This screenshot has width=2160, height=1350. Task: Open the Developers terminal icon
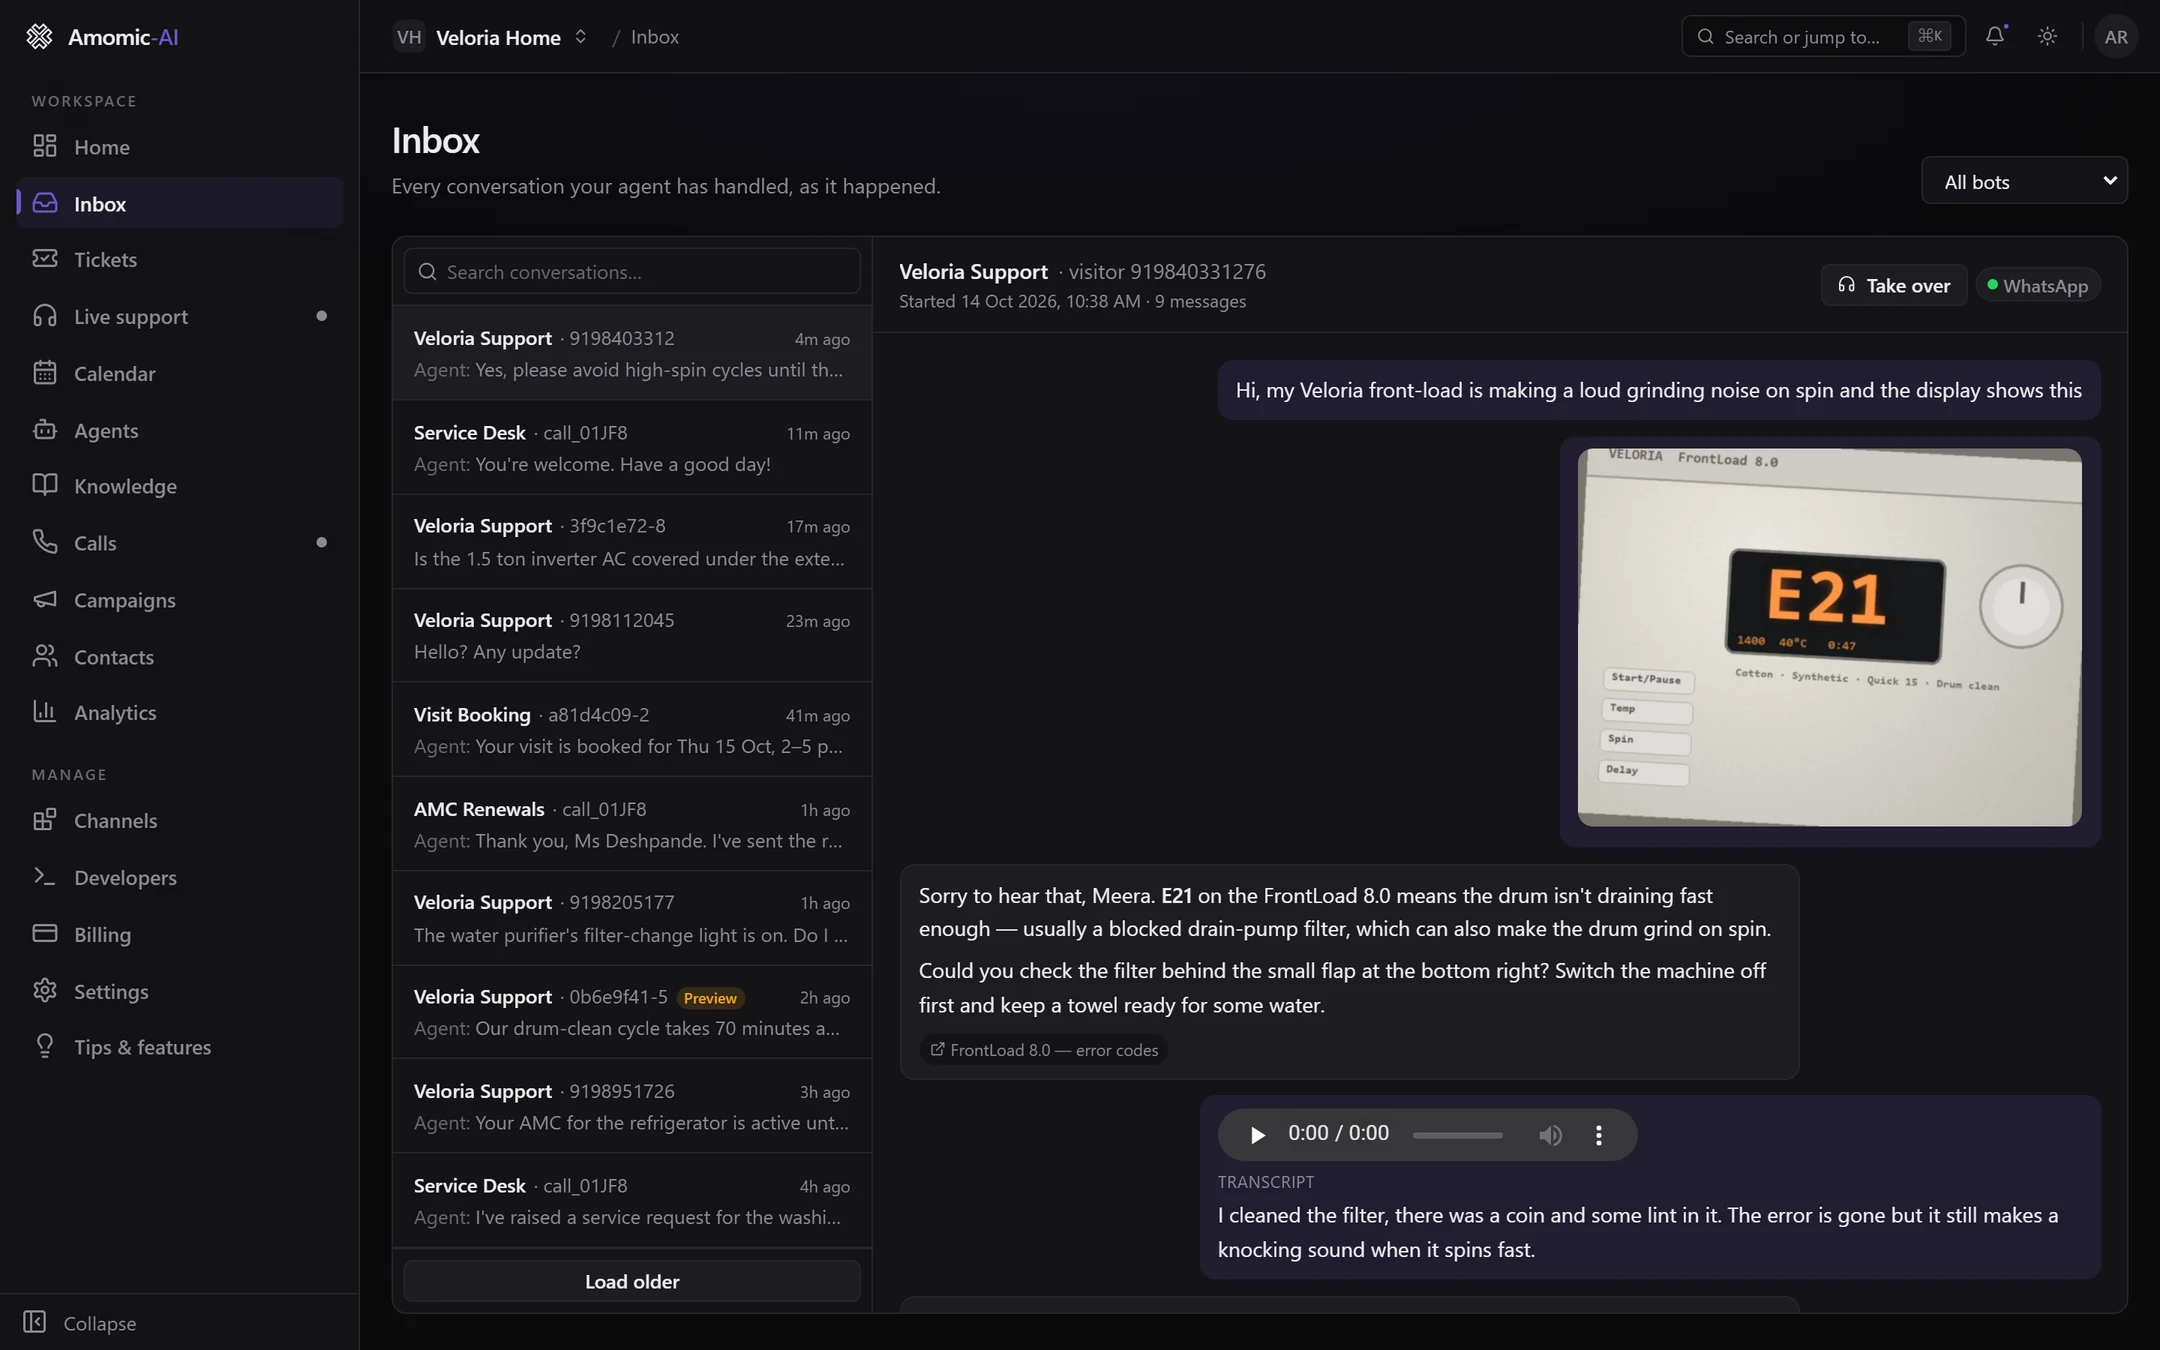(x=44, y=877)
